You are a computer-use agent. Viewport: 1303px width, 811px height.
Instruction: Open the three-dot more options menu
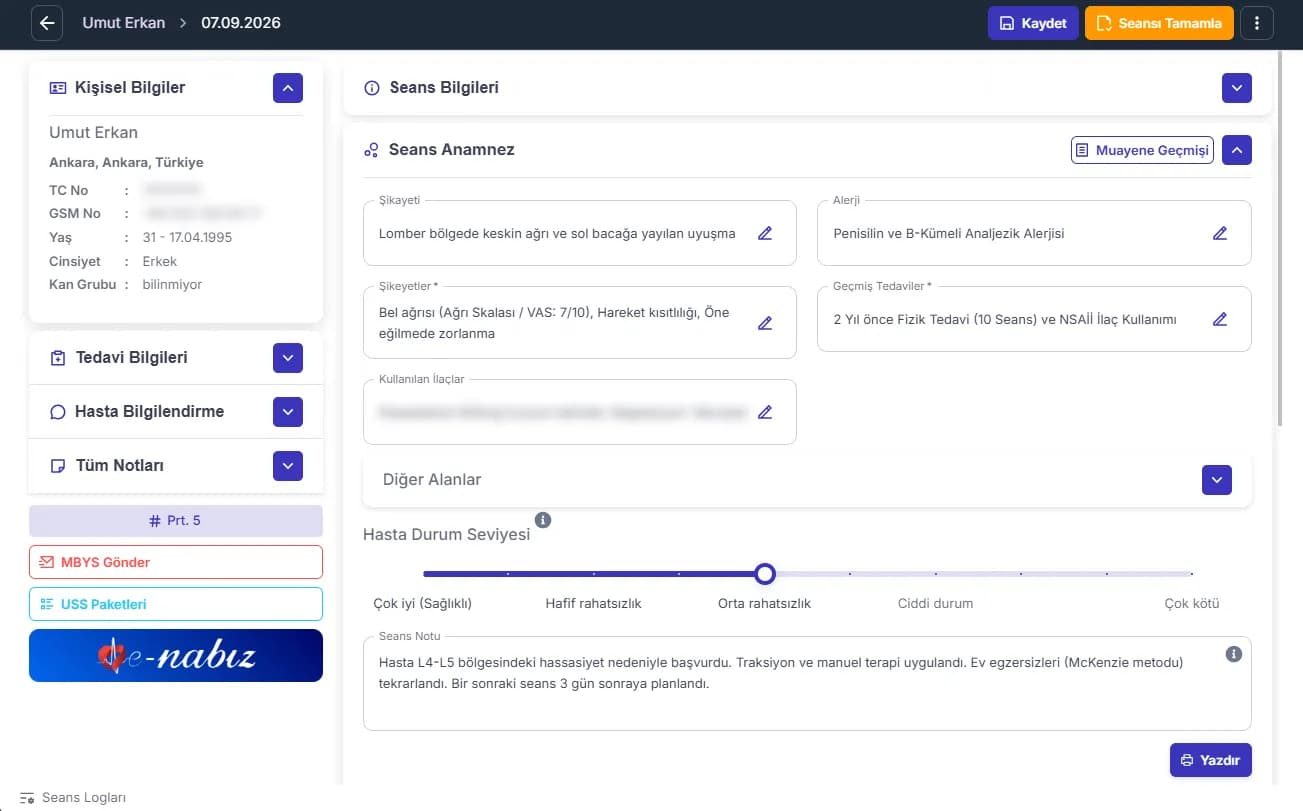1257,23
